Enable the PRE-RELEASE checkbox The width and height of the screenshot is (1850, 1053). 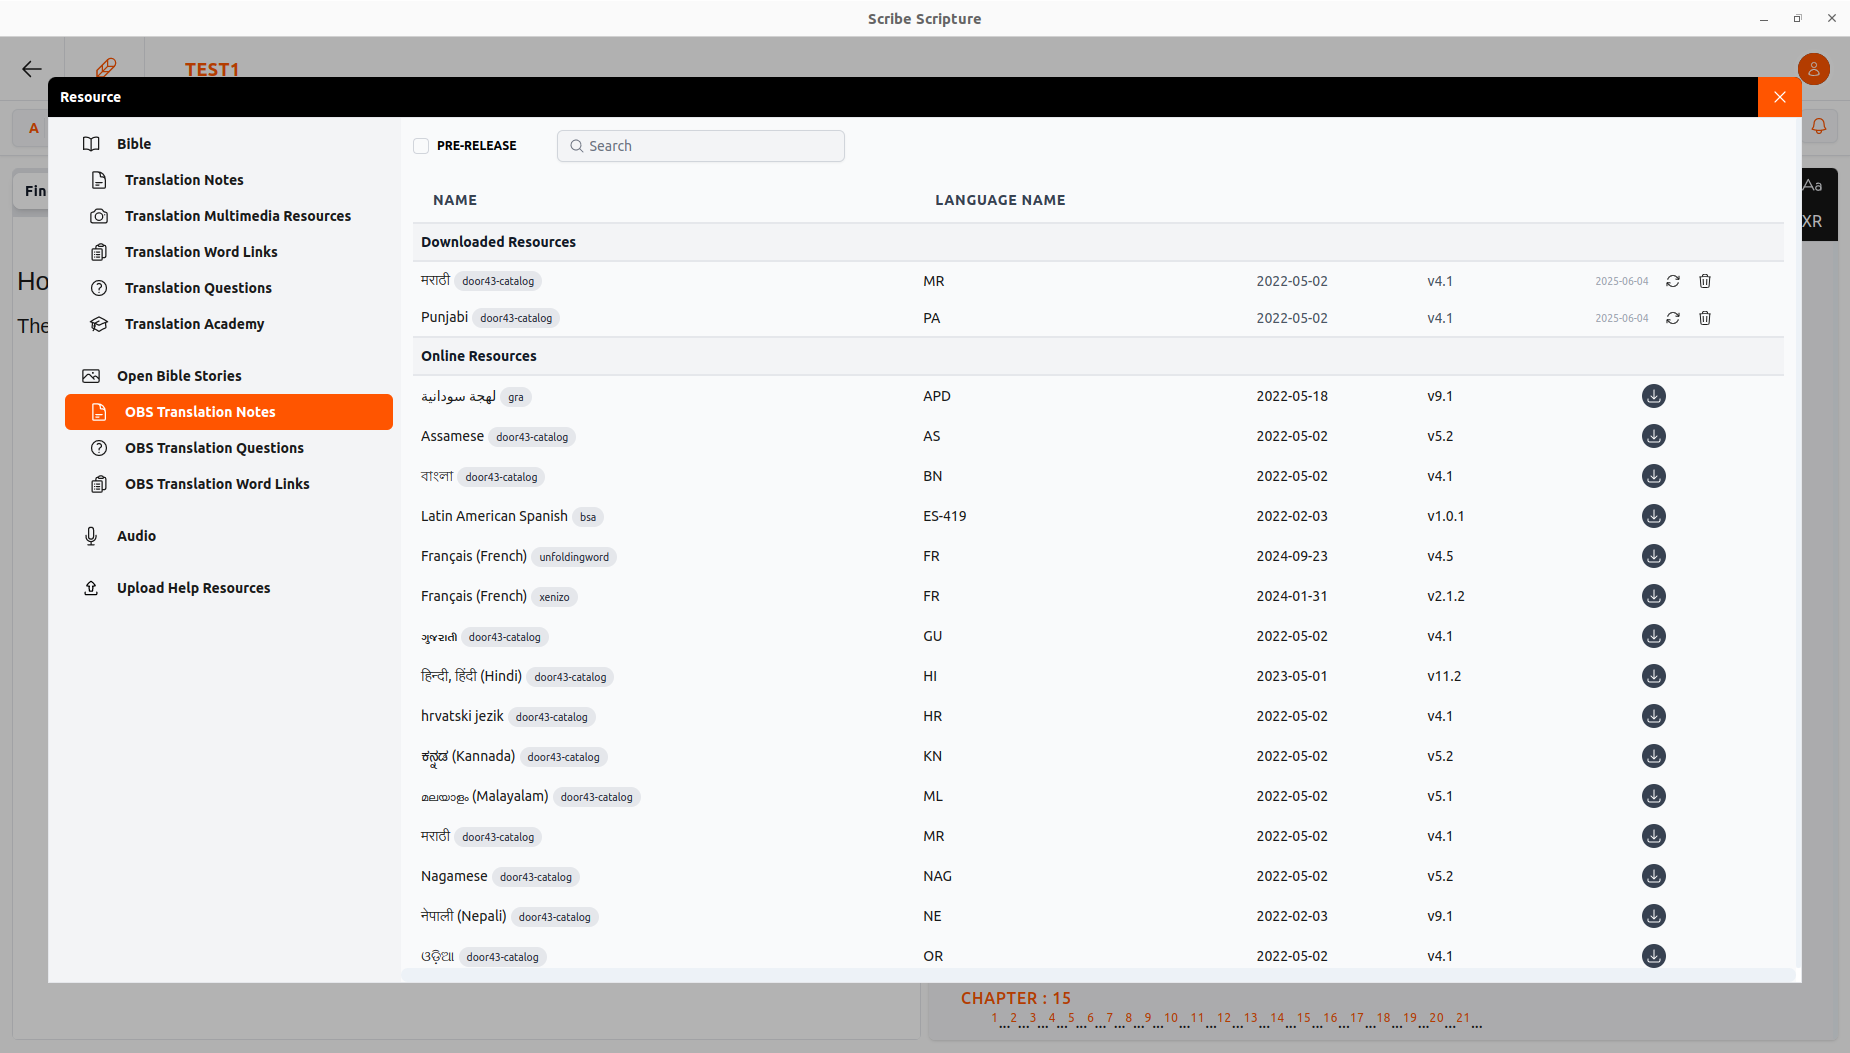tap(421, 146)
